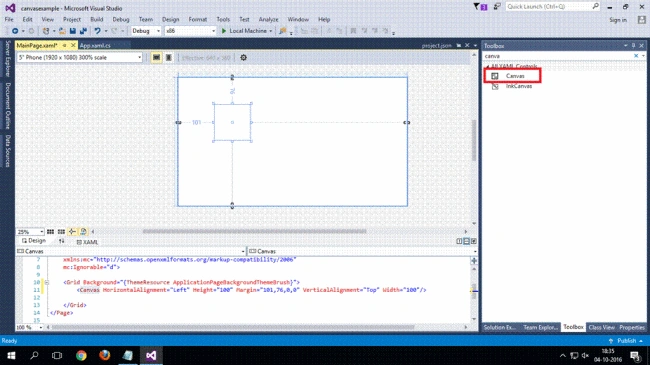Image resolution: width=650 pixels, height=365 pixels.
Task: Open the Properties panel tab
Action: pyautogui.click(x=632, y=328)
